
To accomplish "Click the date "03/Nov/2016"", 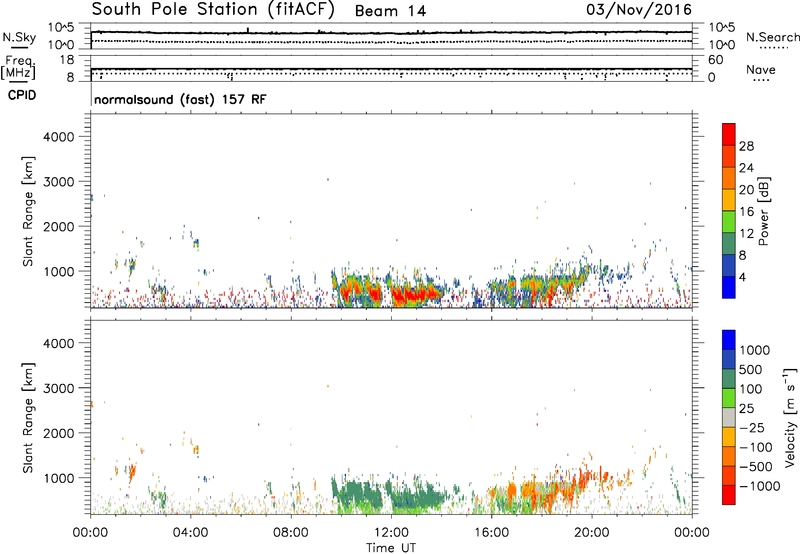I will (x=639, y=10).
